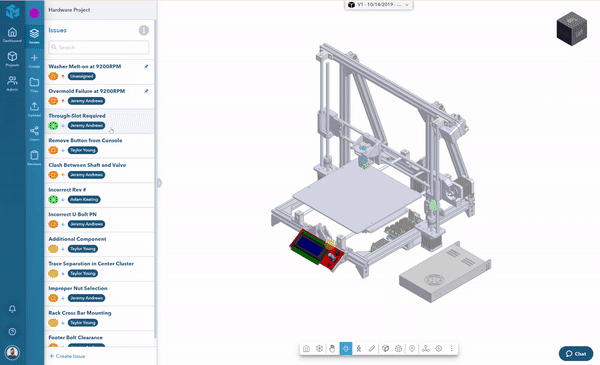
Task: Go to Projects in left navigation
Action: pos(12,59)
